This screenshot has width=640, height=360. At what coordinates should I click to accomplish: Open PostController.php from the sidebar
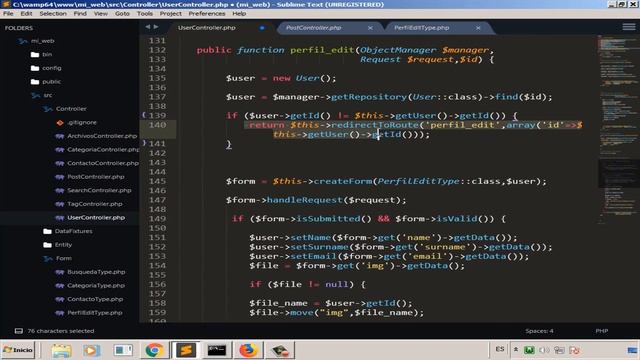[96, 177]
